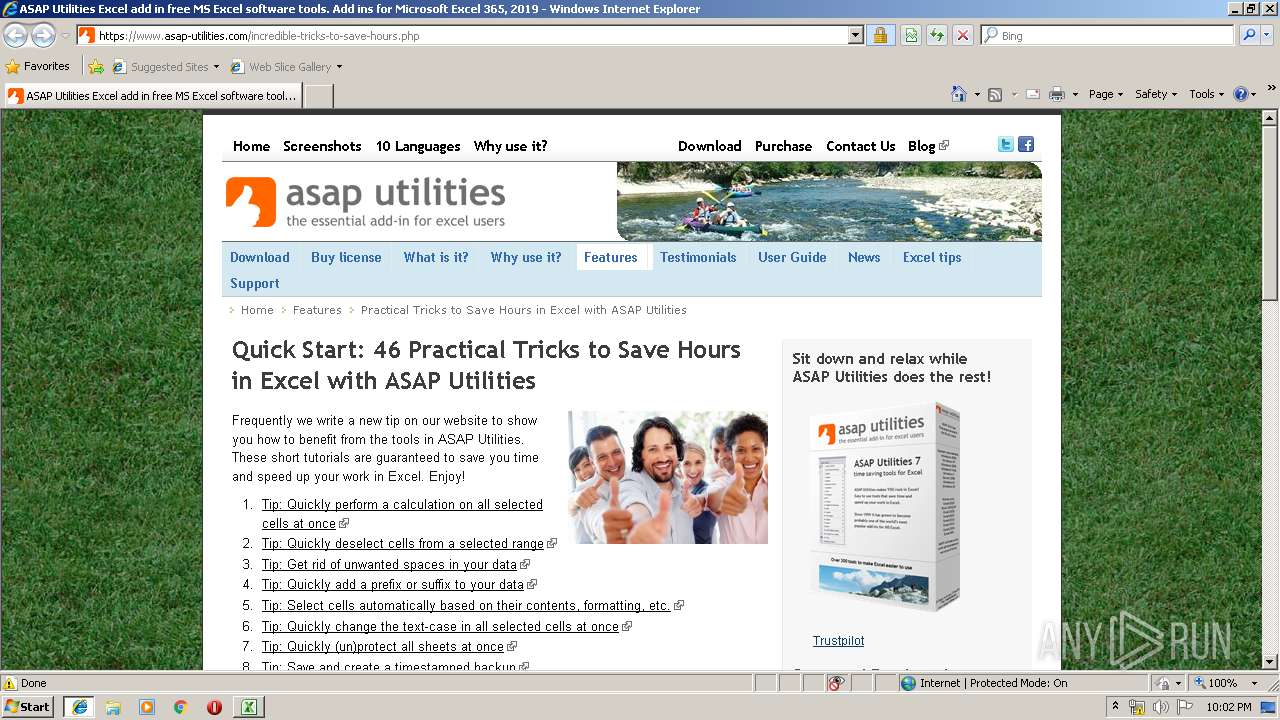Open the Twitter icon on the website
1280x720 pixels.
pyautogui.click(x=1006, y=145)
